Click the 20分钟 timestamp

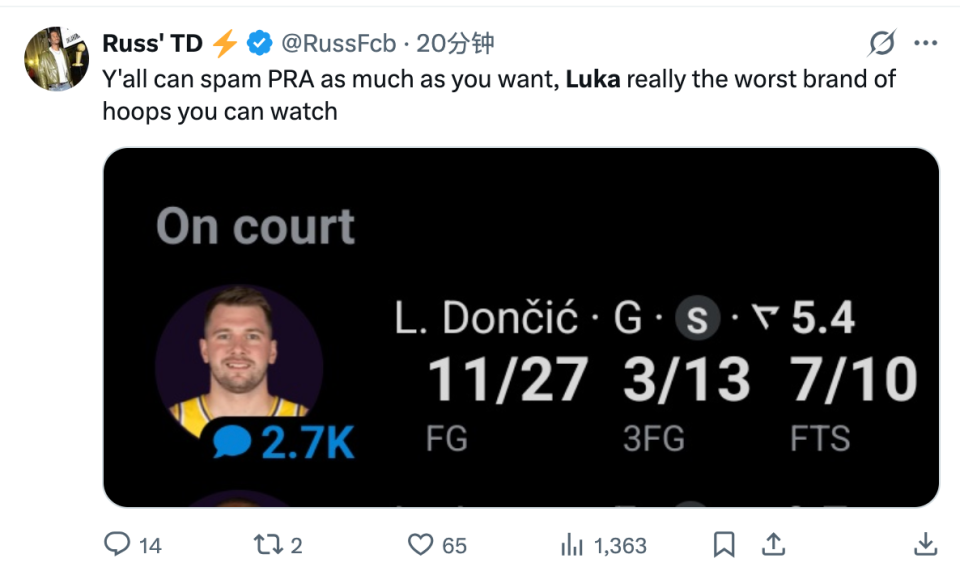point(455,43)
